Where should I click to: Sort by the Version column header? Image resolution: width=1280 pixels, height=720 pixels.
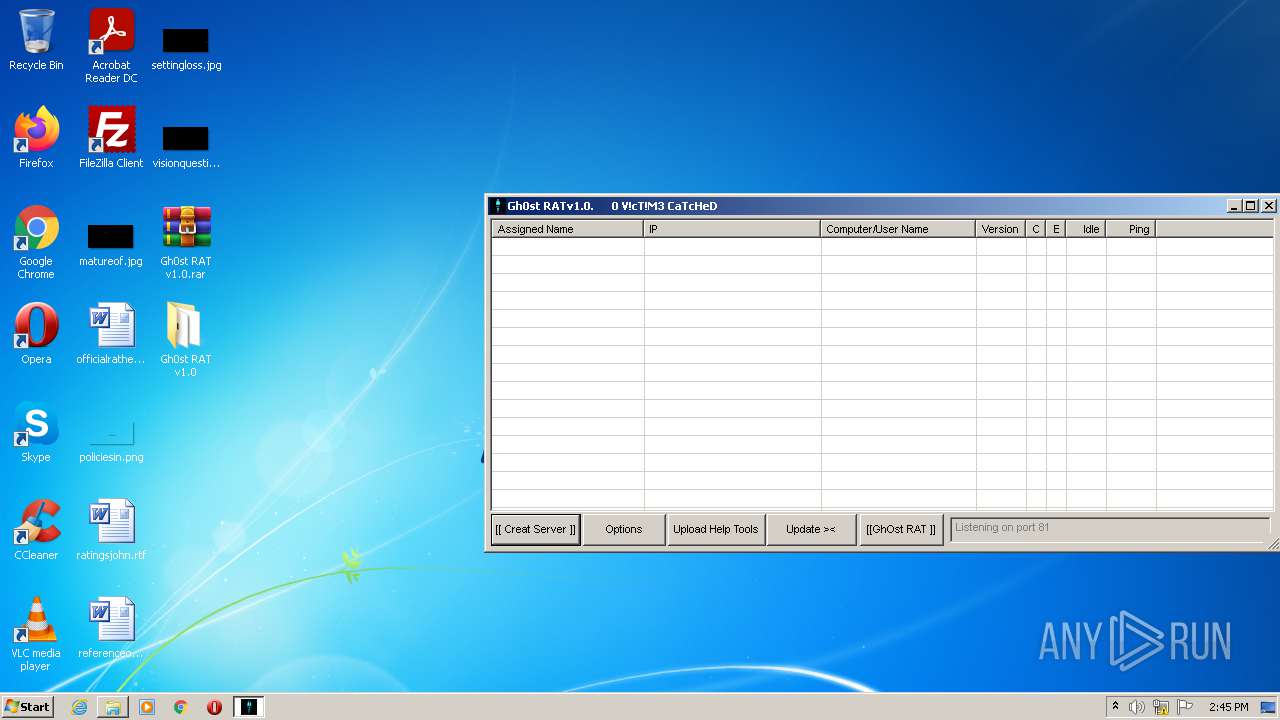pos(1000,229)
